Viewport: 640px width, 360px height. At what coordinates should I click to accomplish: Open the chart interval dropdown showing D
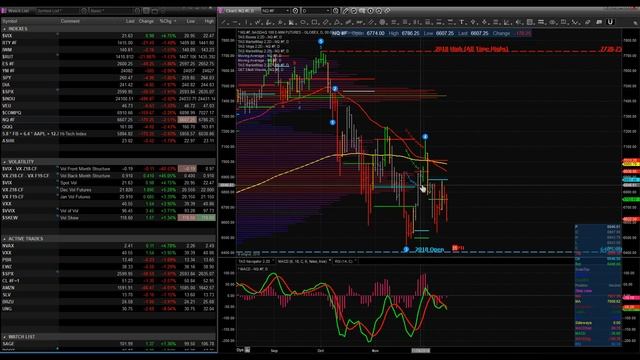pos(316,11)
